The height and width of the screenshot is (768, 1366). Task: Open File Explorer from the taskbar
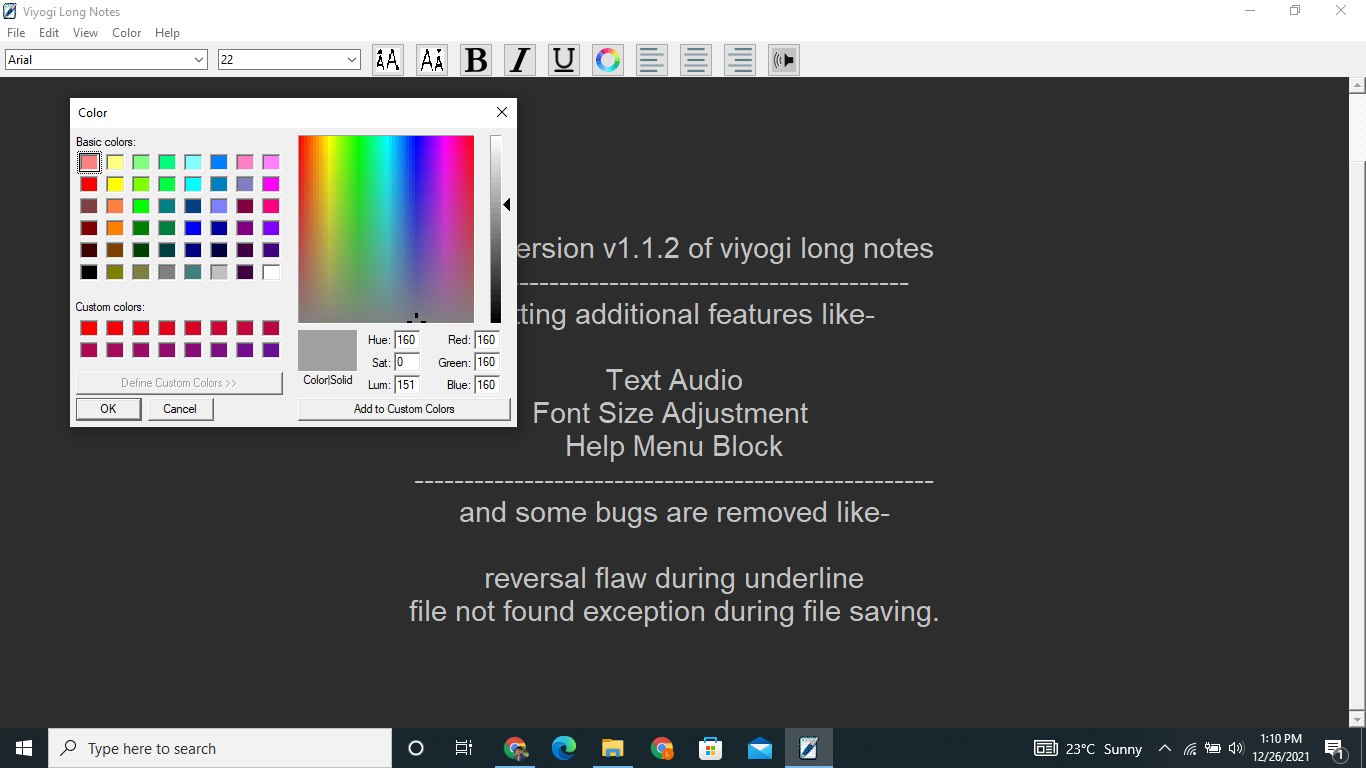click(x=613, y=748)
